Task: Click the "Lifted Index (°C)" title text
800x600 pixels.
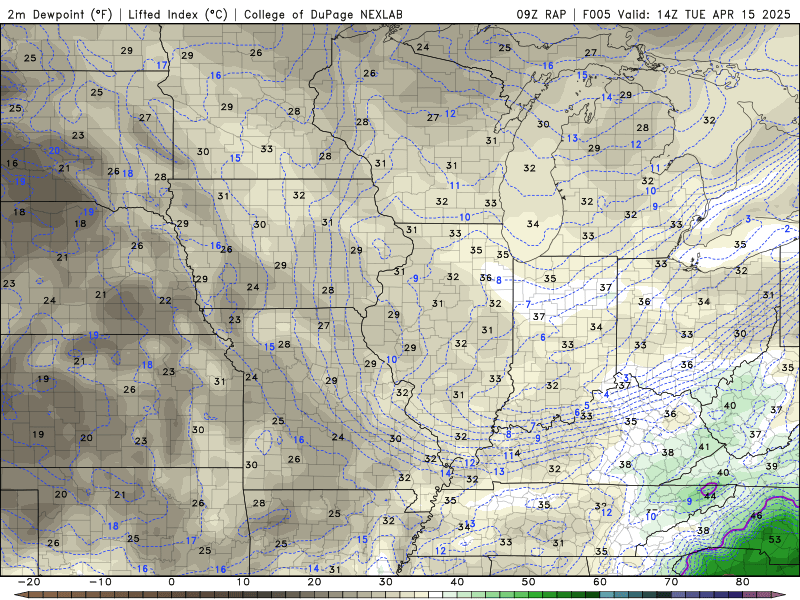Action: pos(178,14)
